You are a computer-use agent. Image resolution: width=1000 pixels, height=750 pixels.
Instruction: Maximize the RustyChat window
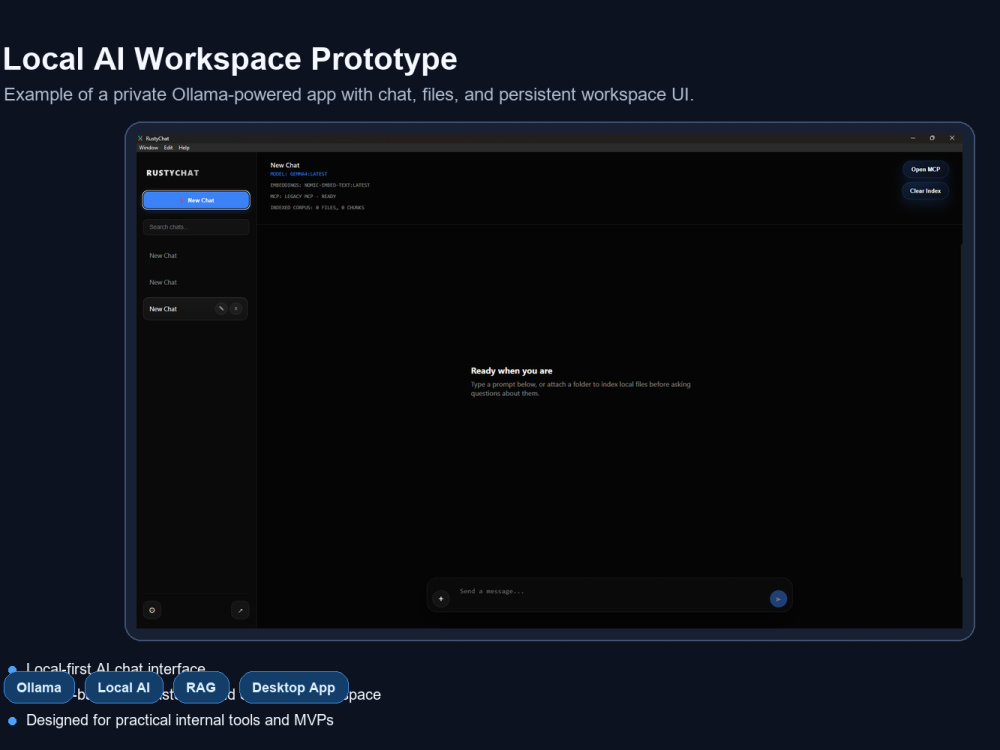click(932, 138)
